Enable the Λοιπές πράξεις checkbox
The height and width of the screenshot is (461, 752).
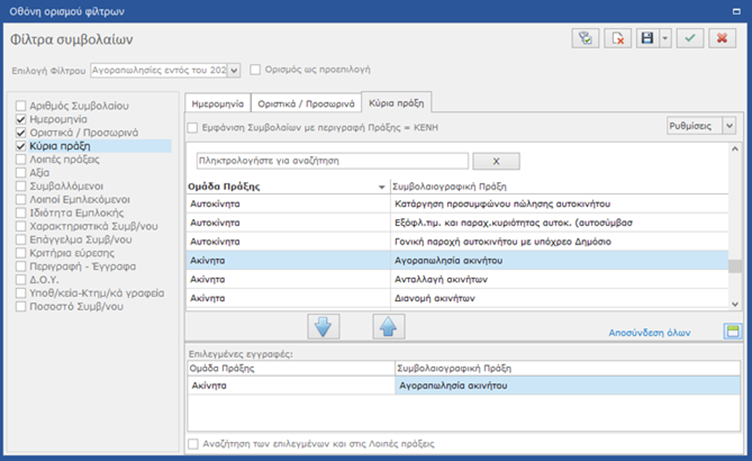tap(21, 159)
